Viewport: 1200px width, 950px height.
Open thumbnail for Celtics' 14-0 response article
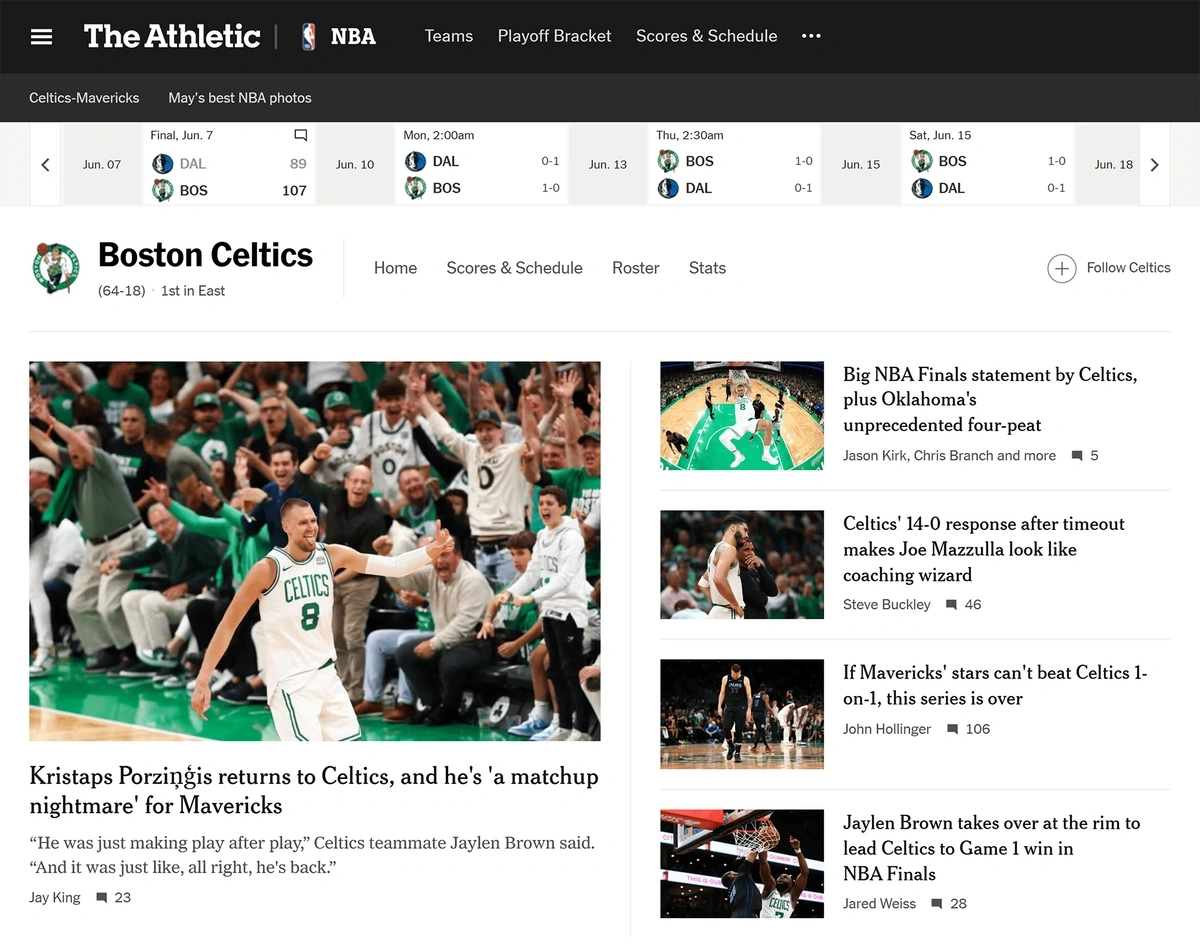[742, 565]
